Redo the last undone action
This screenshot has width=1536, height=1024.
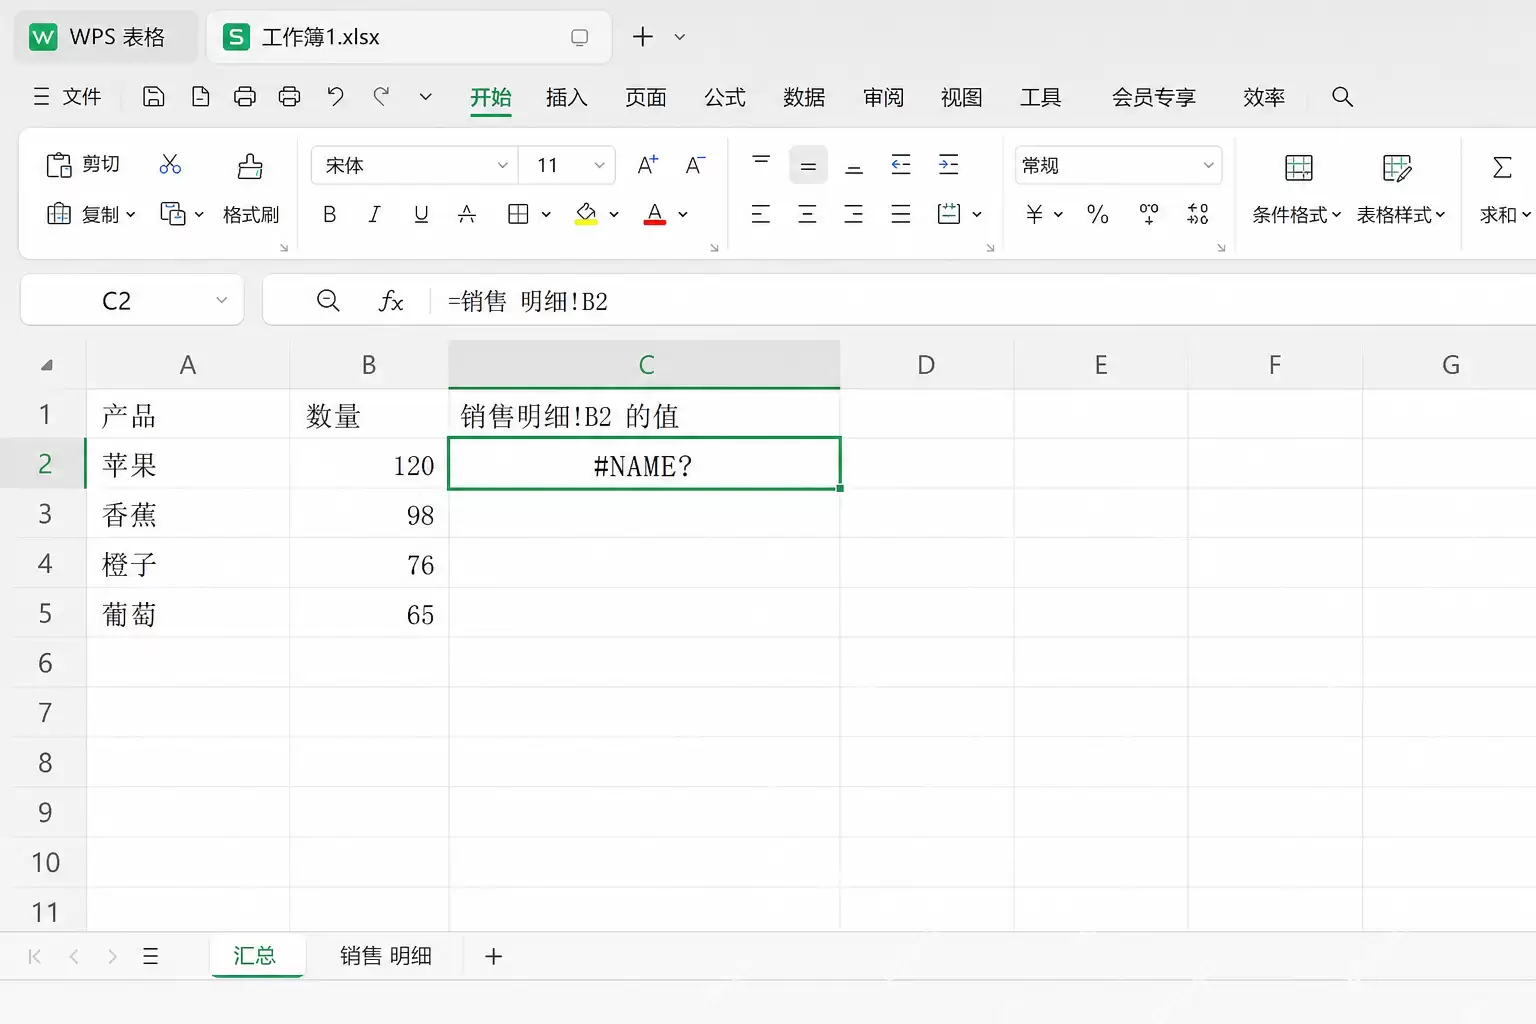(x=381, y=97)
